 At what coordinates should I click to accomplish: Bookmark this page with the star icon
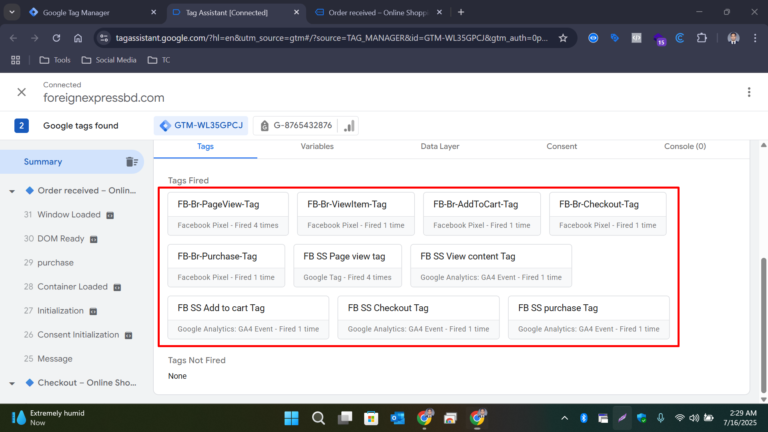pos(564,38)
